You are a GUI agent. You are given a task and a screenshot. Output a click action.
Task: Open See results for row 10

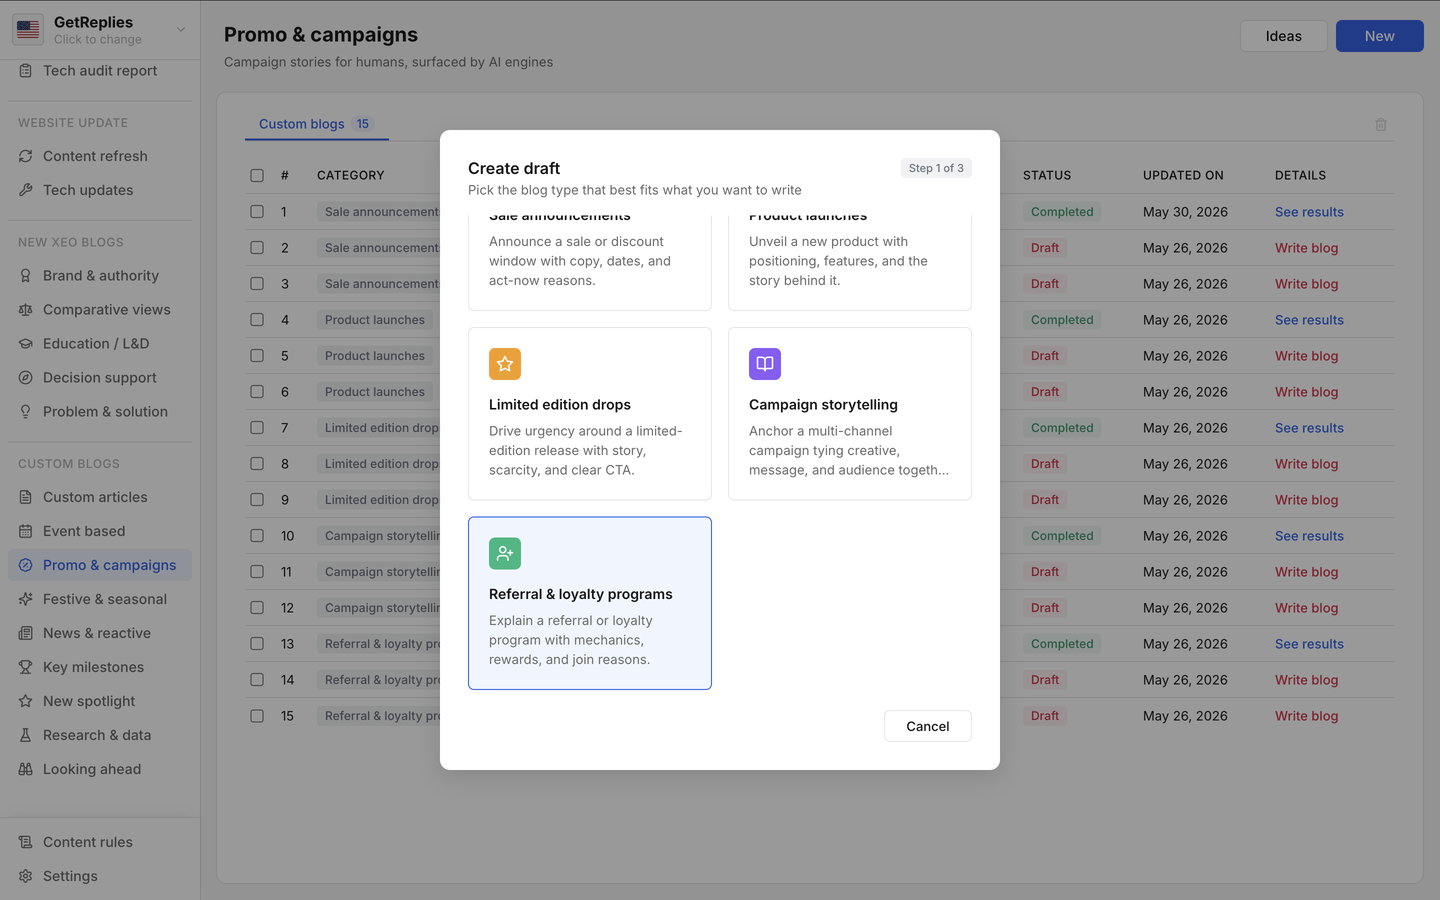[x=1309, y=536]
